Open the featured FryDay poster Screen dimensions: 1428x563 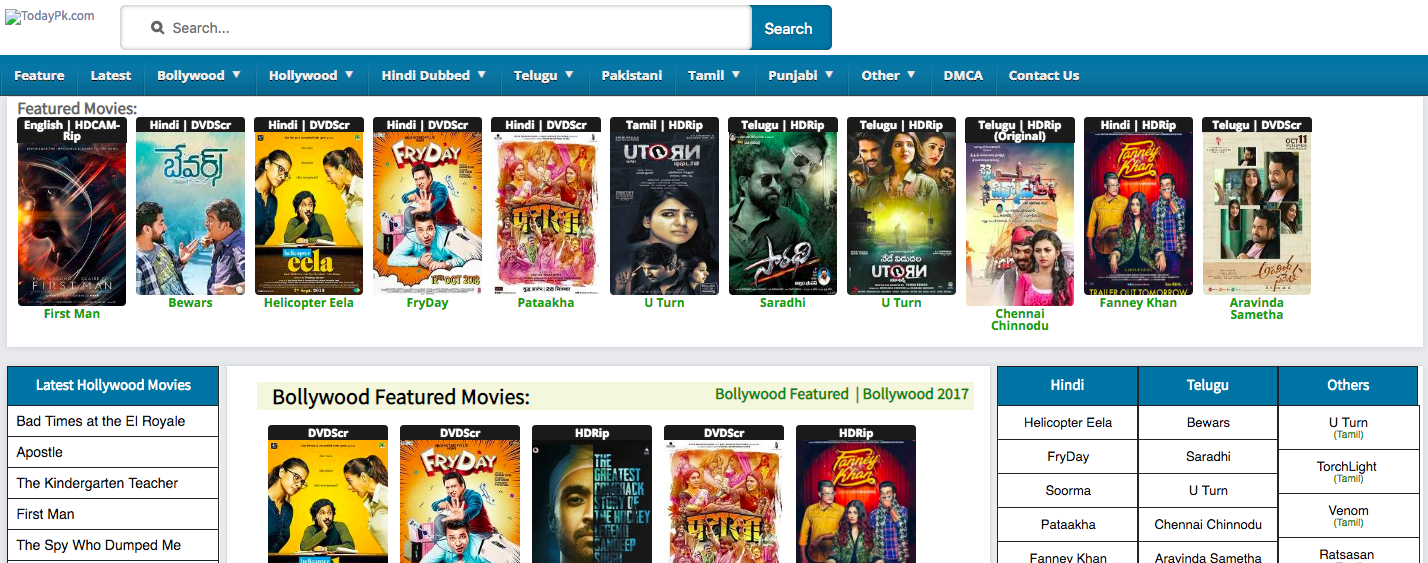tap(427, 213)
